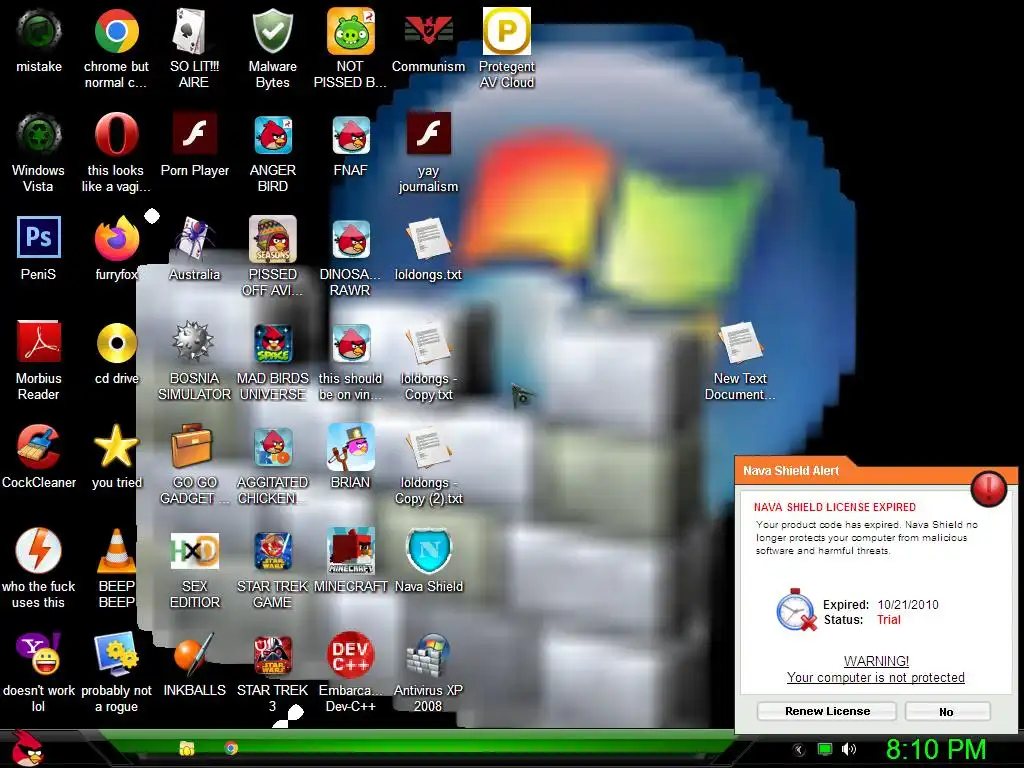1024x768 pixels.
Task: Open the 'loldongs - Copy (2).txt' file
Action: pos(428,447)
